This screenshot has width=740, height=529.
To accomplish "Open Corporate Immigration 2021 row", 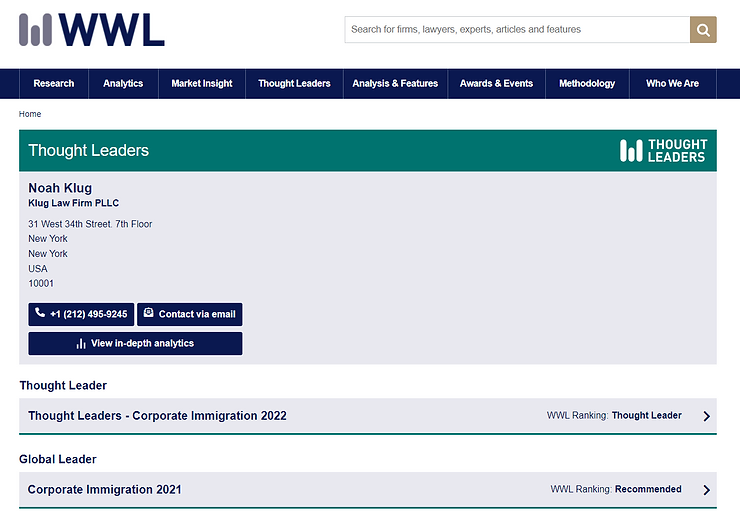I will pyautogui.click(x=368, y=490).
